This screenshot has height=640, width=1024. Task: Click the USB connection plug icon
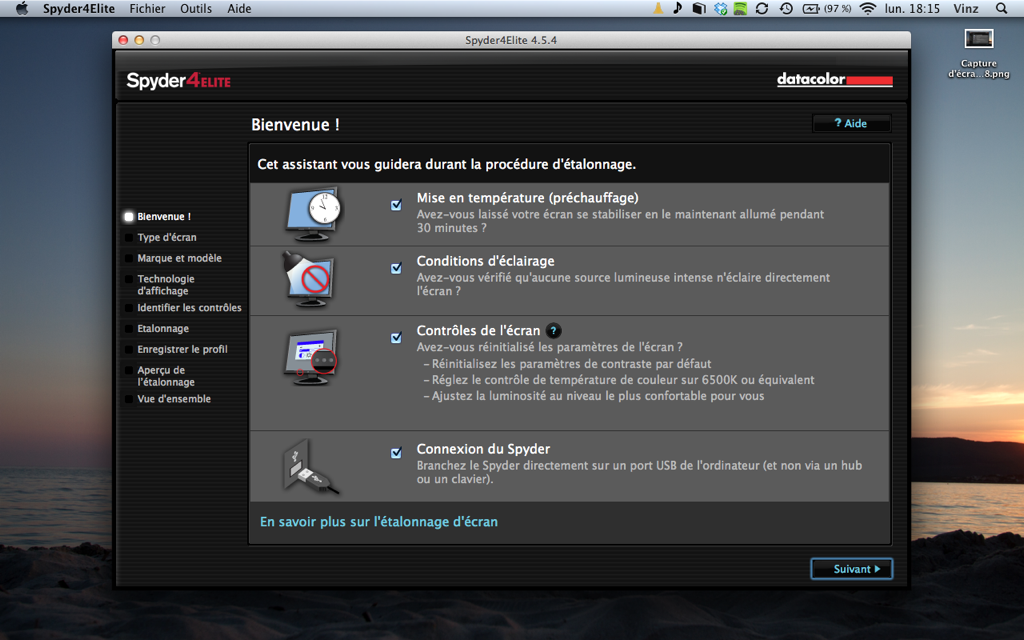(x=310, y=466)
